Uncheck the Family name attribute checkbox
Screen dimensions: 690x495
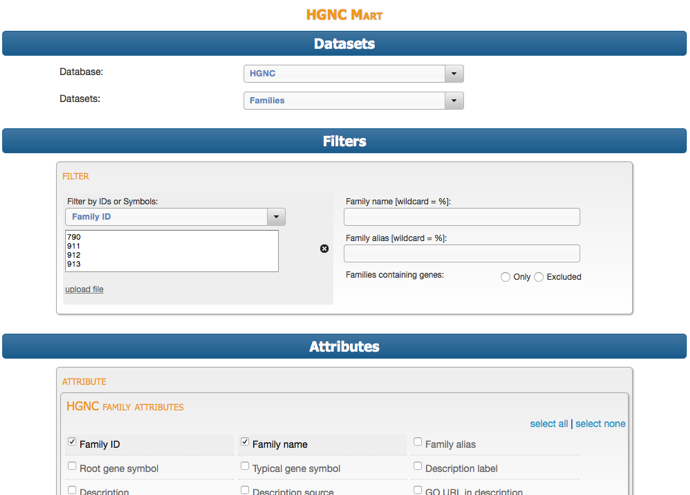(245, 442)
